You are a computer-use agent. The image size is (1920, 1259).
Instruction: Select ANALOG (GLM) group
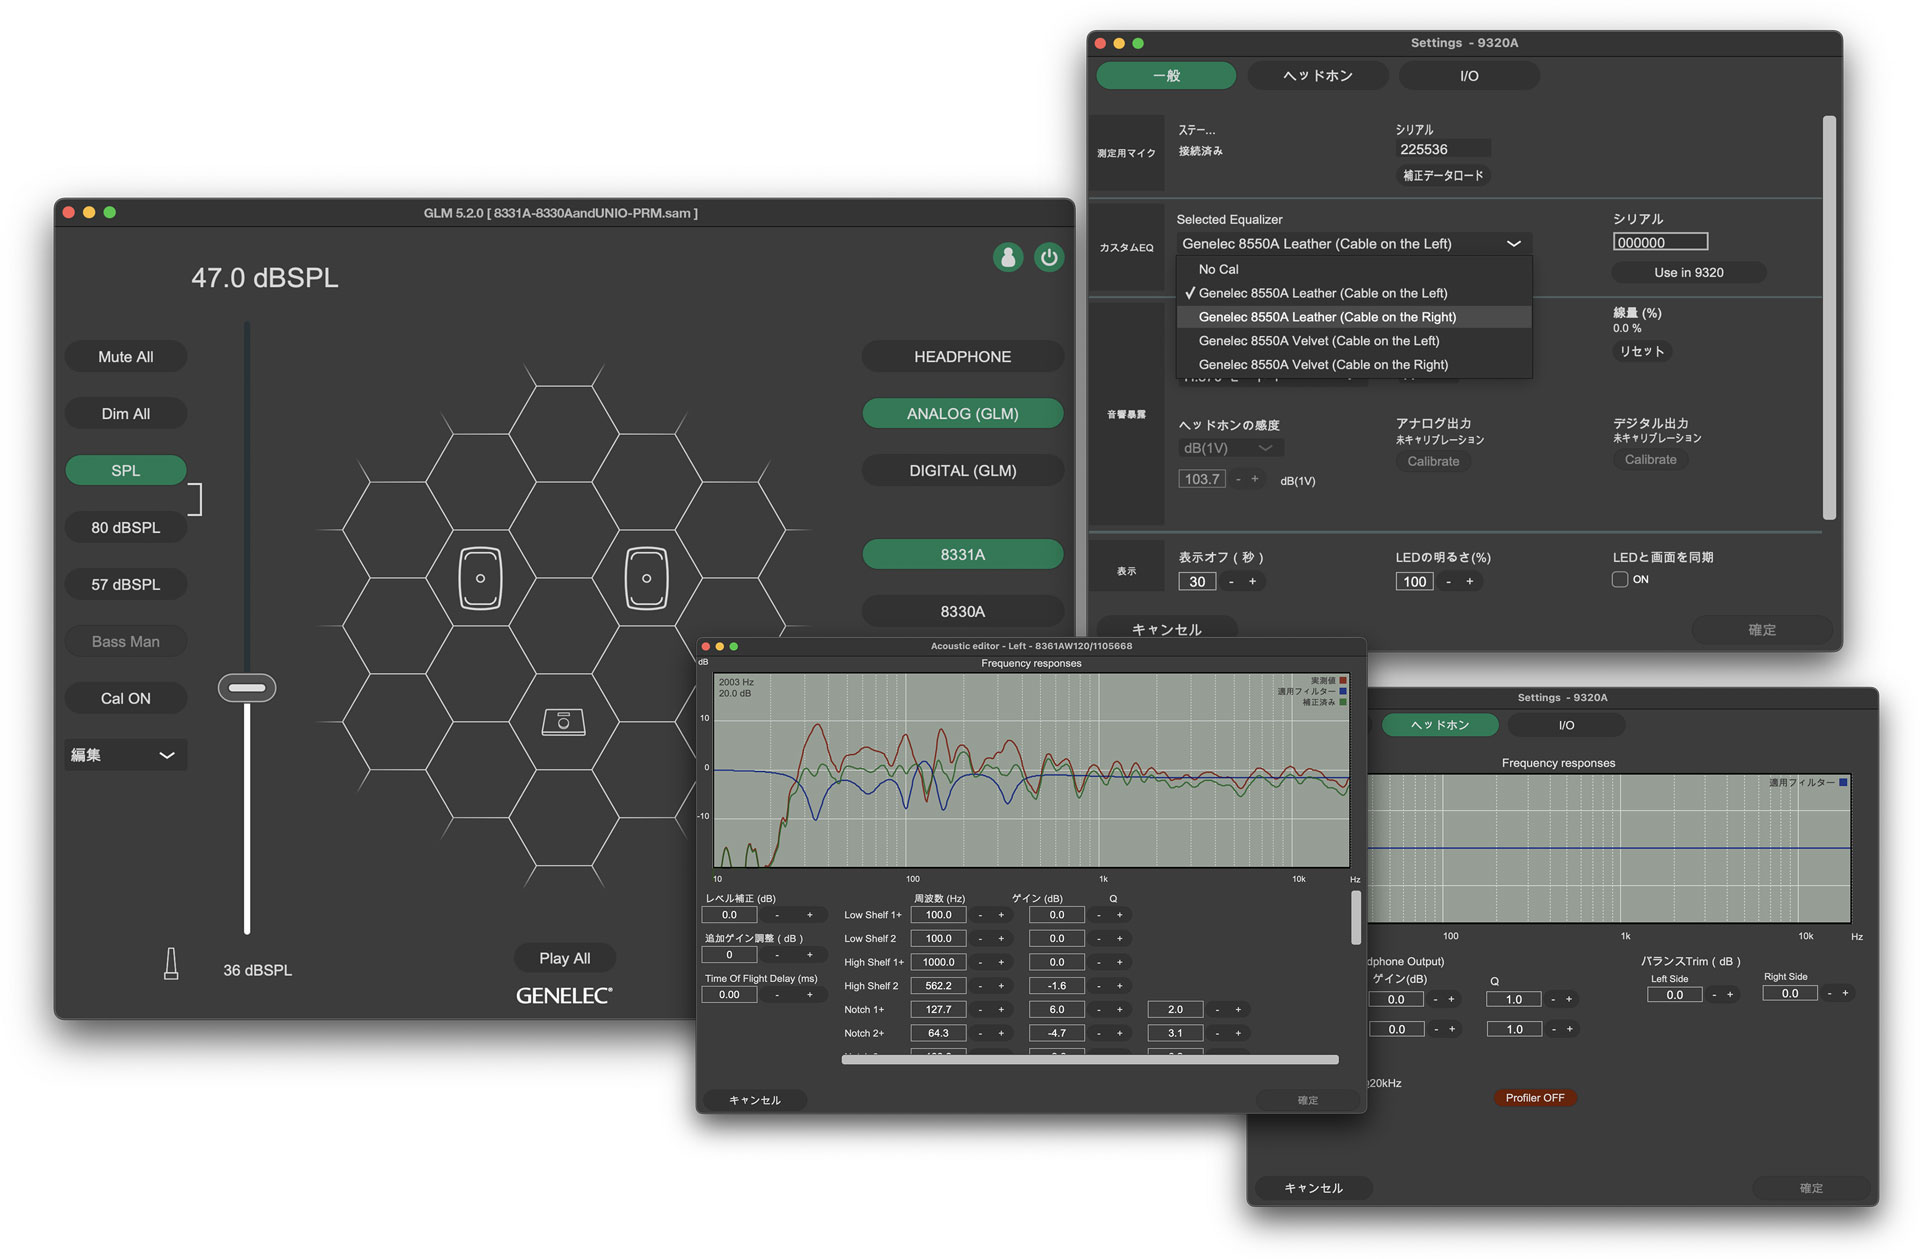click(x=963, y=414)
